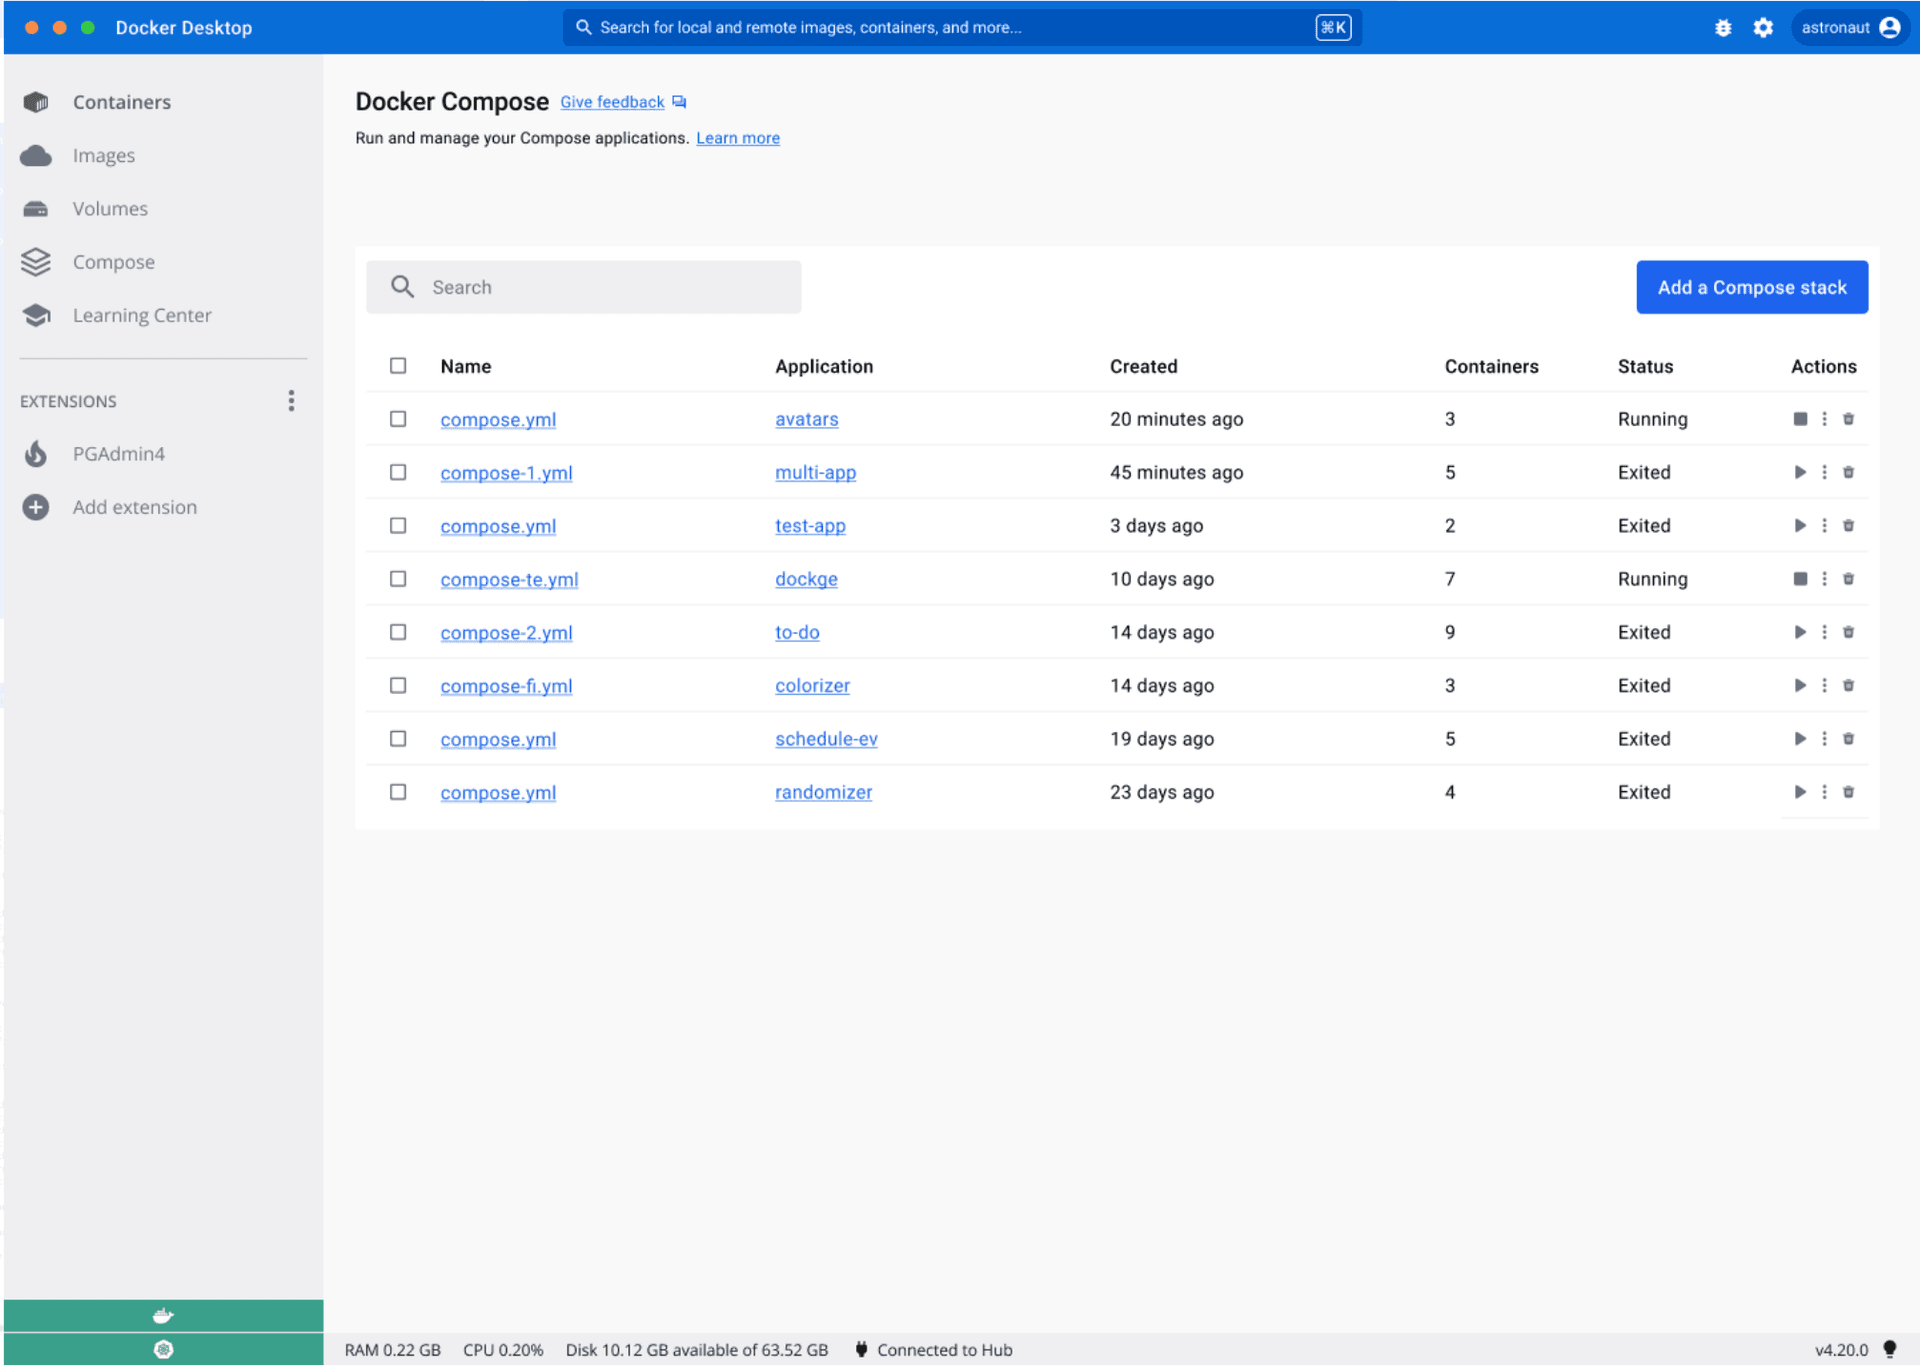Open the astronaut account menu
The height and width of the screenshot is (1367, 1920).
(x=1849, y=28)
